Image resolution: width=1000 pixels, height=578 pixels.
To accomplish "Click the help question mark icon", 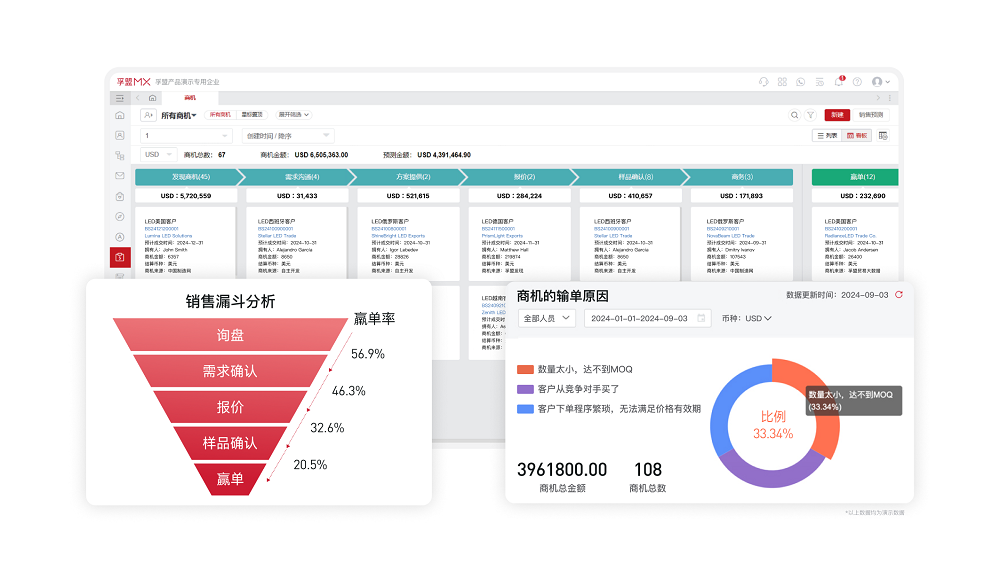I will tap(858, 82).
